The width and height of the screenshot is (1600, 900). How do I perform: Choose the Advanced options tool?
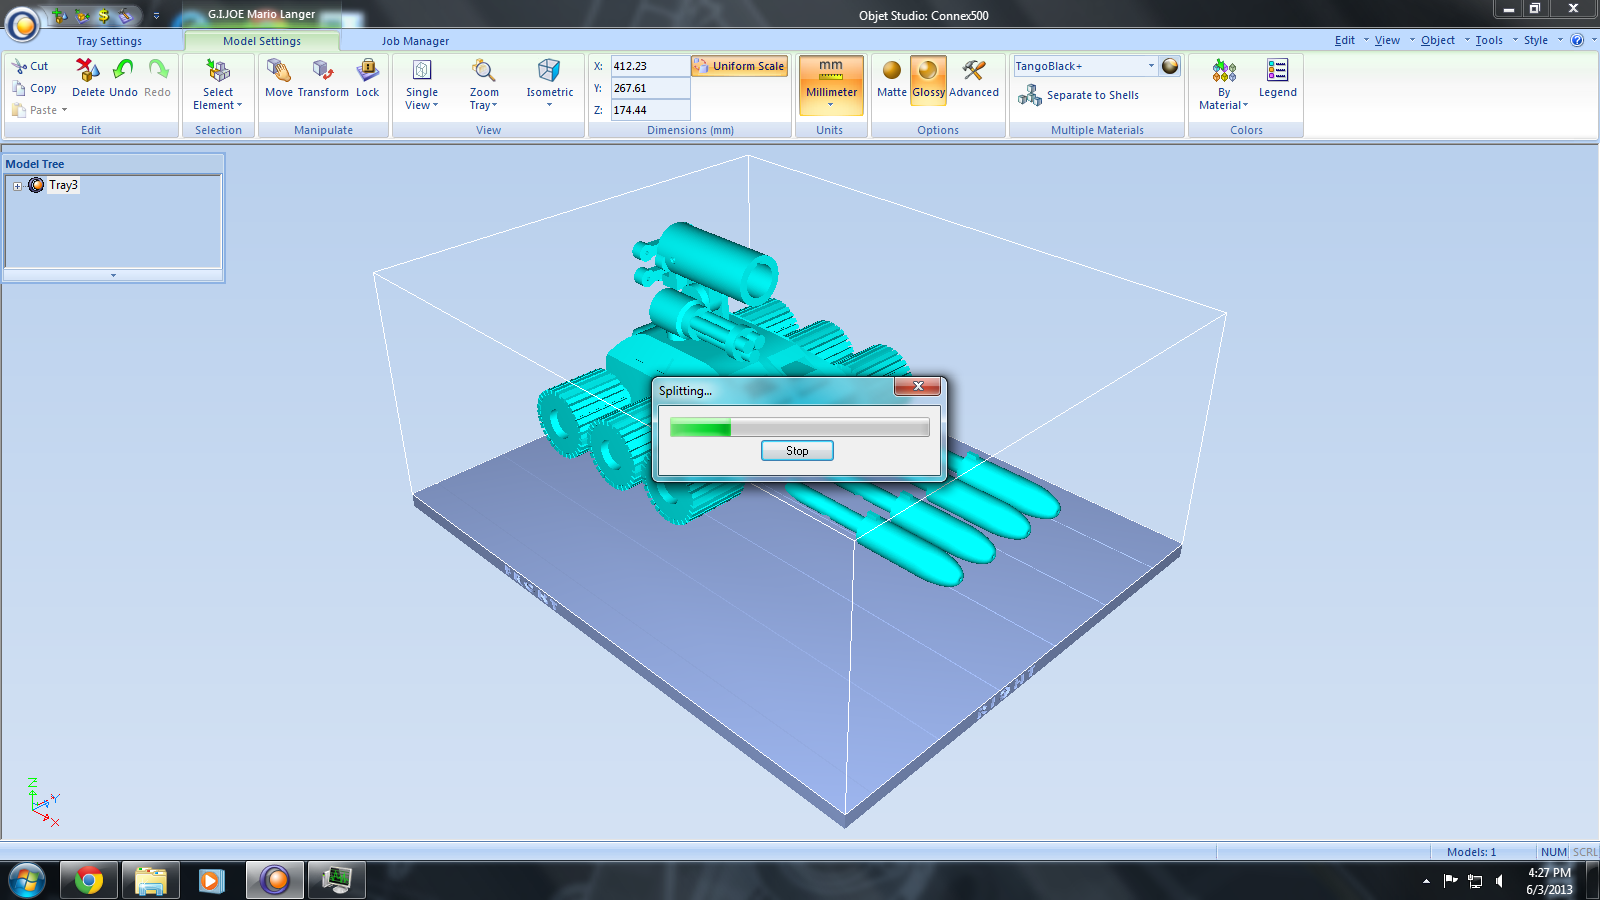tap(974, 78)
